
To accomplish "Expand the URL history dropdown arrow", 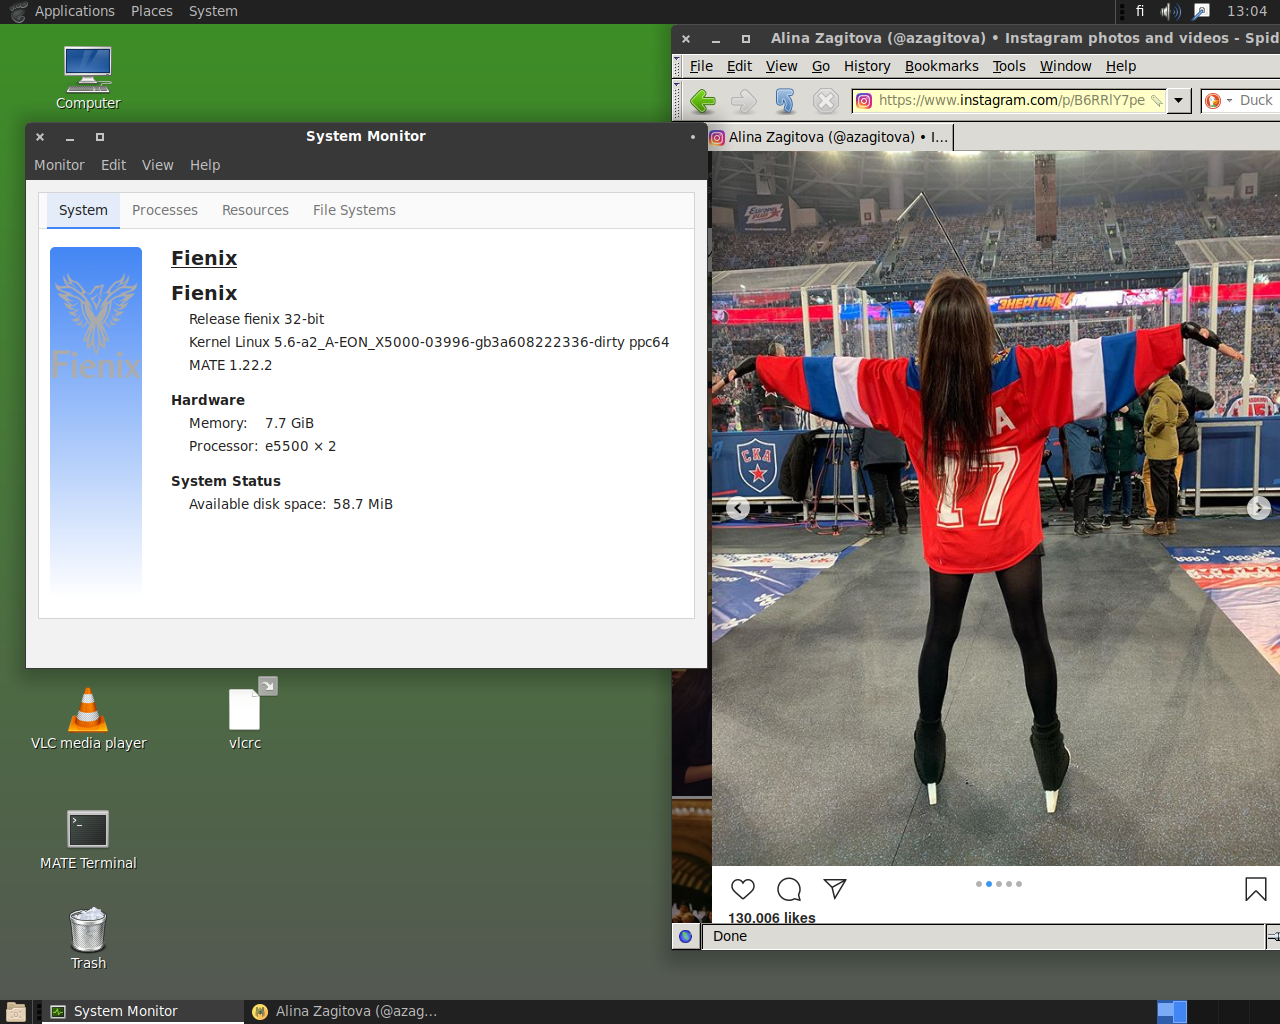I will (x=1179, y=101).
